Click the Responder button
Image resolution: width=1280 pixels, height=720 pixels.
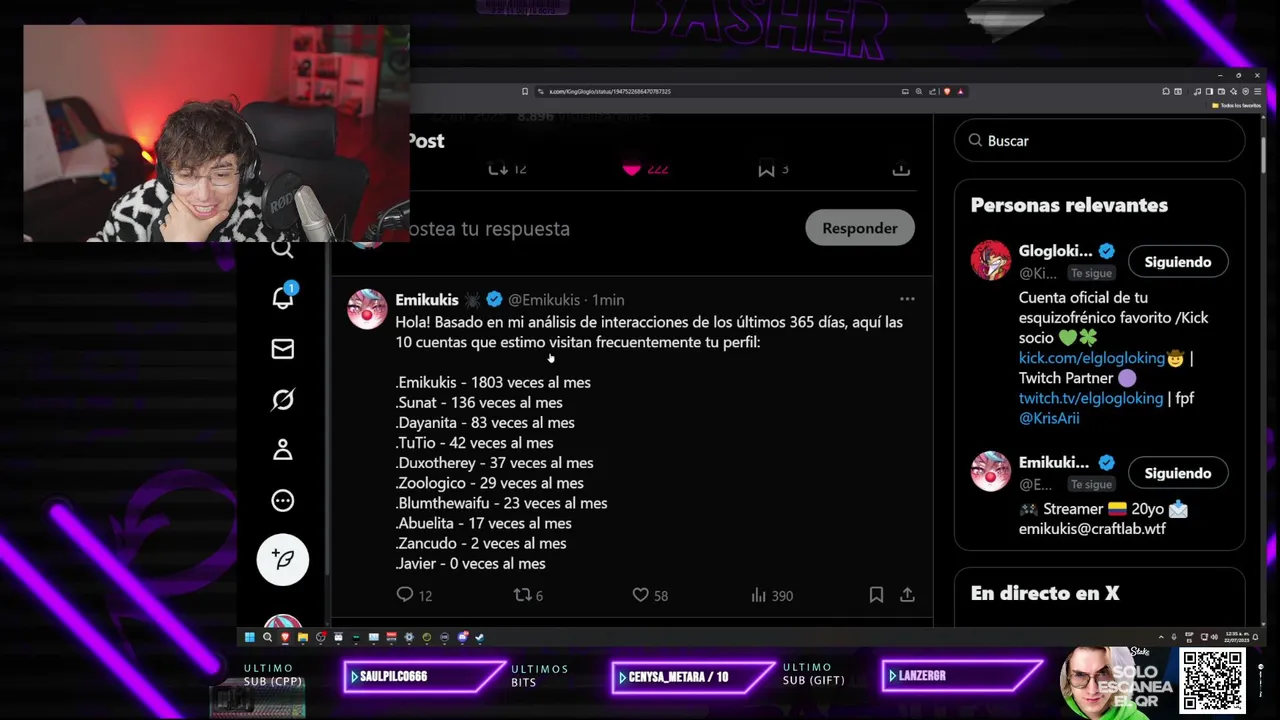pos(860,228)
